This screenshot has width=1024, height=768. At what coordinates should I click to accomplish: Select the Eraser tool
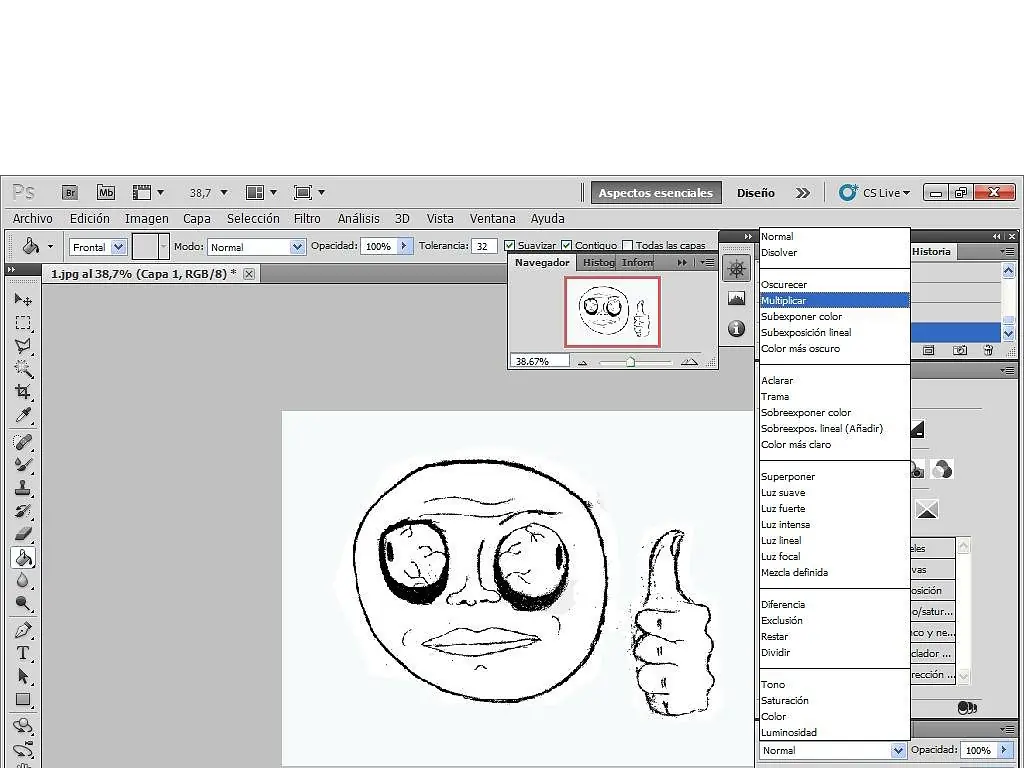(23, 534)
